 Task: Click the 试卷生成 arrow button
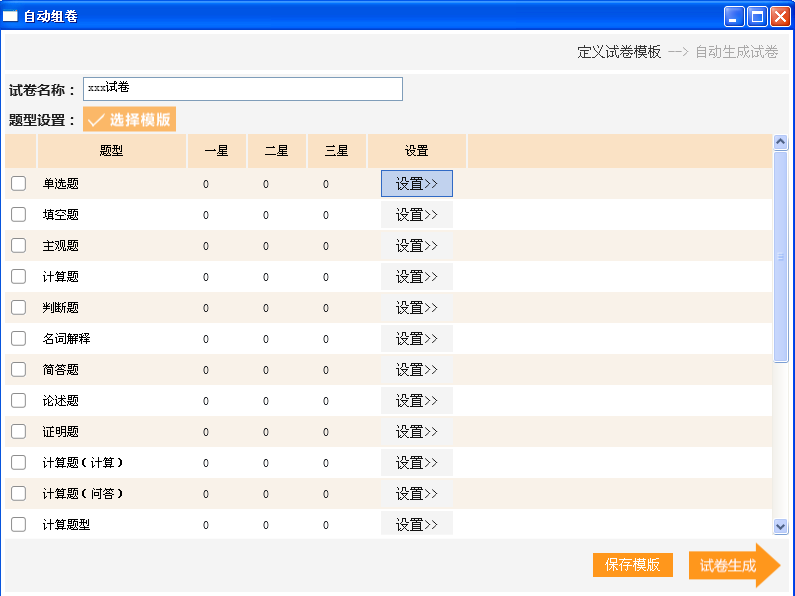734,565
